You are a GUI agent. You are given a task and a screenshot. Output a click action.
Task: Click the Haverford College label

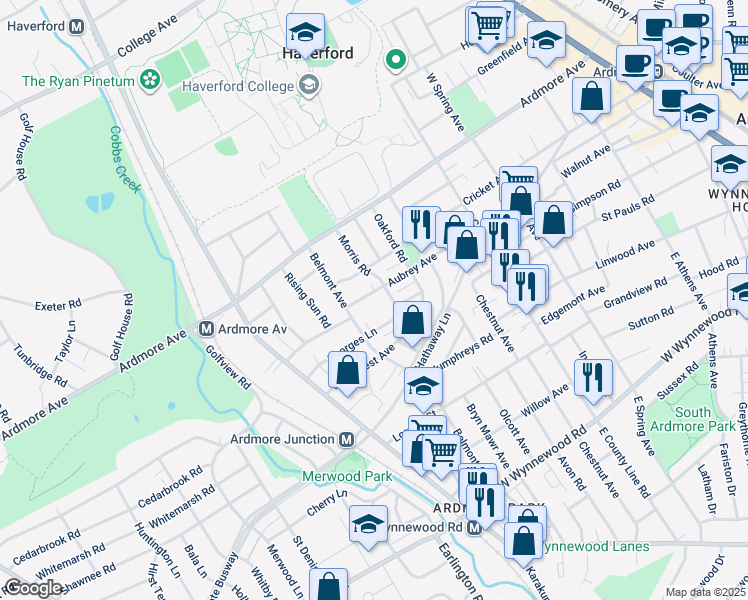pyautogui.click(x=238, y=86)
